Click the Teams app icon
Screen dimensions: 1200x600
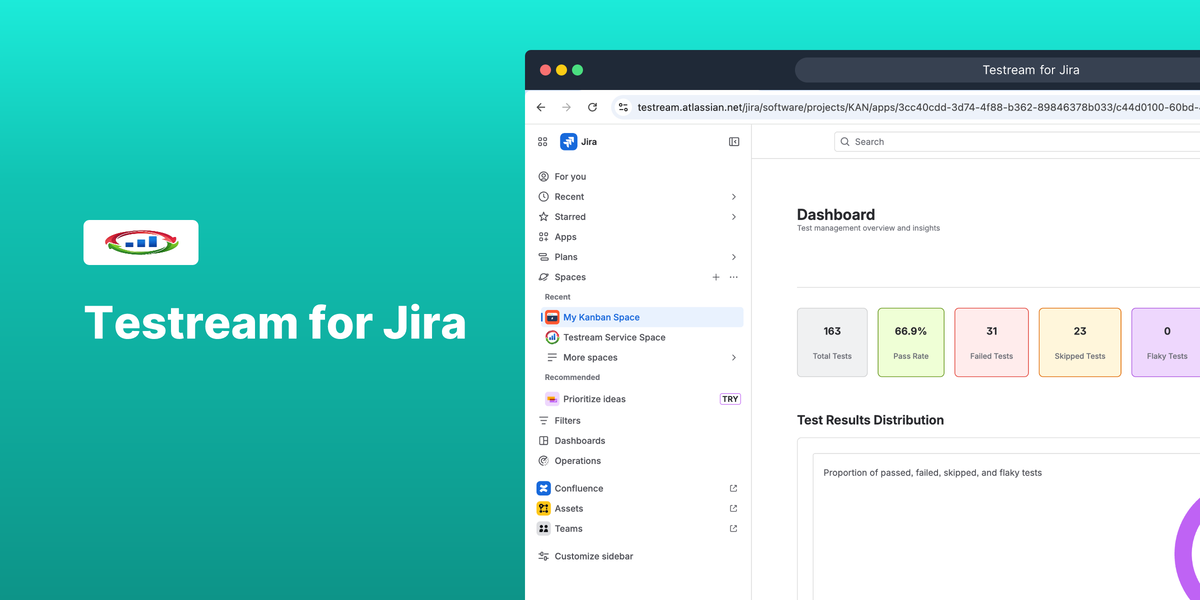click(x=544, y=529)
